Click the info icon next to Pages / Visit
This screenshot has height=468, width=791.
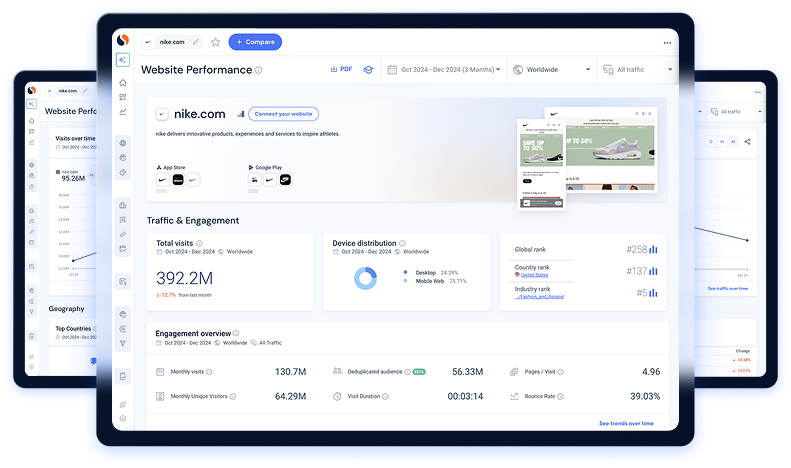pos(560,372)
